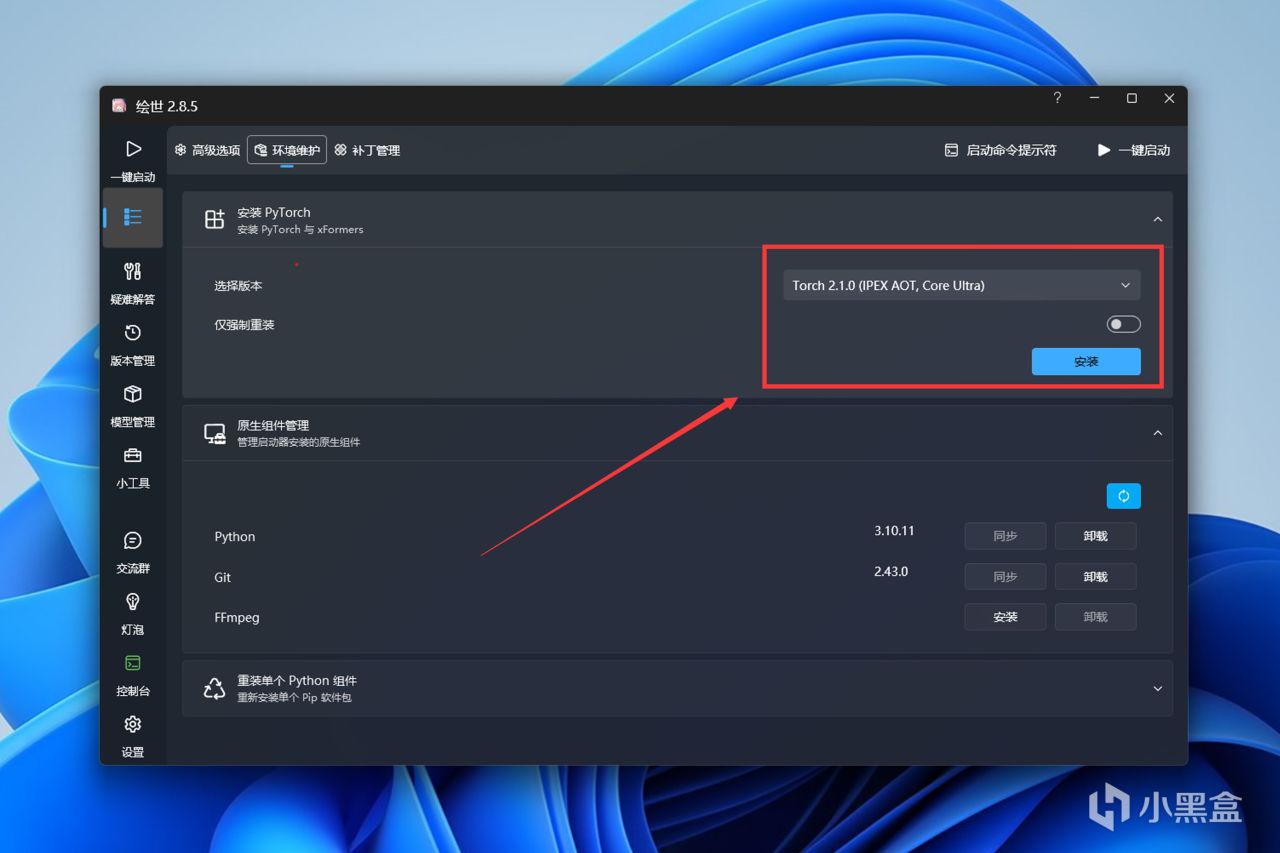Open 交流群 chat bubble icon
Viewport: 1280px width, 853px height.
(133, 540)
